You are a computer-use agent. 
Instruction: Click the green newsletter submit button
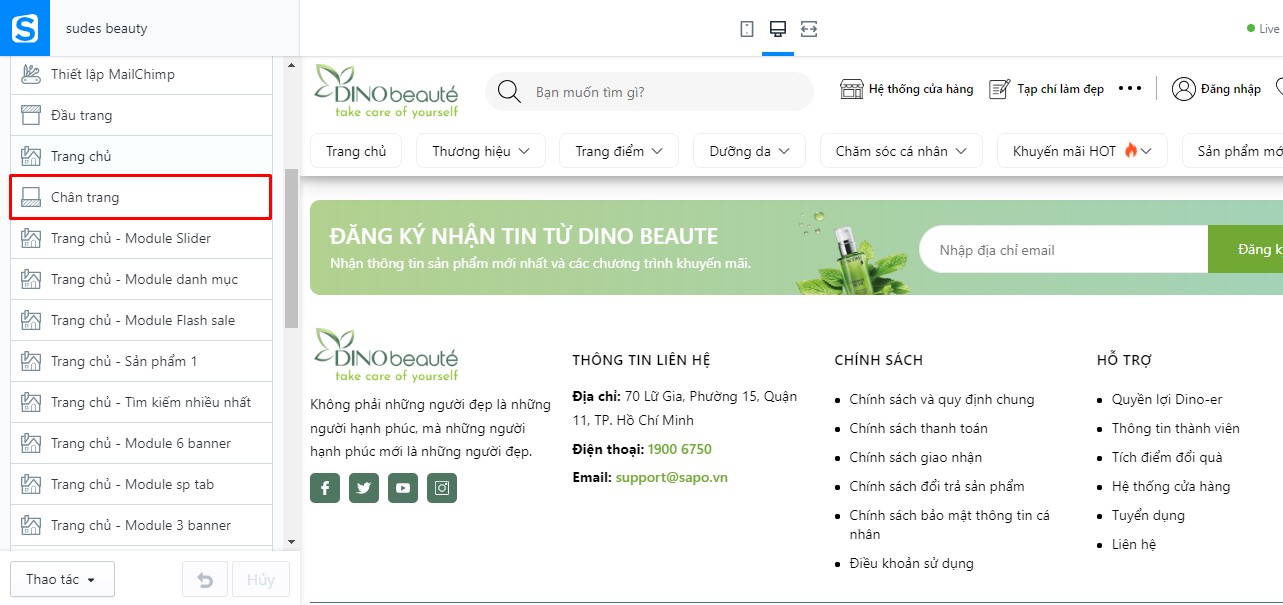[x=1246, y=249]
